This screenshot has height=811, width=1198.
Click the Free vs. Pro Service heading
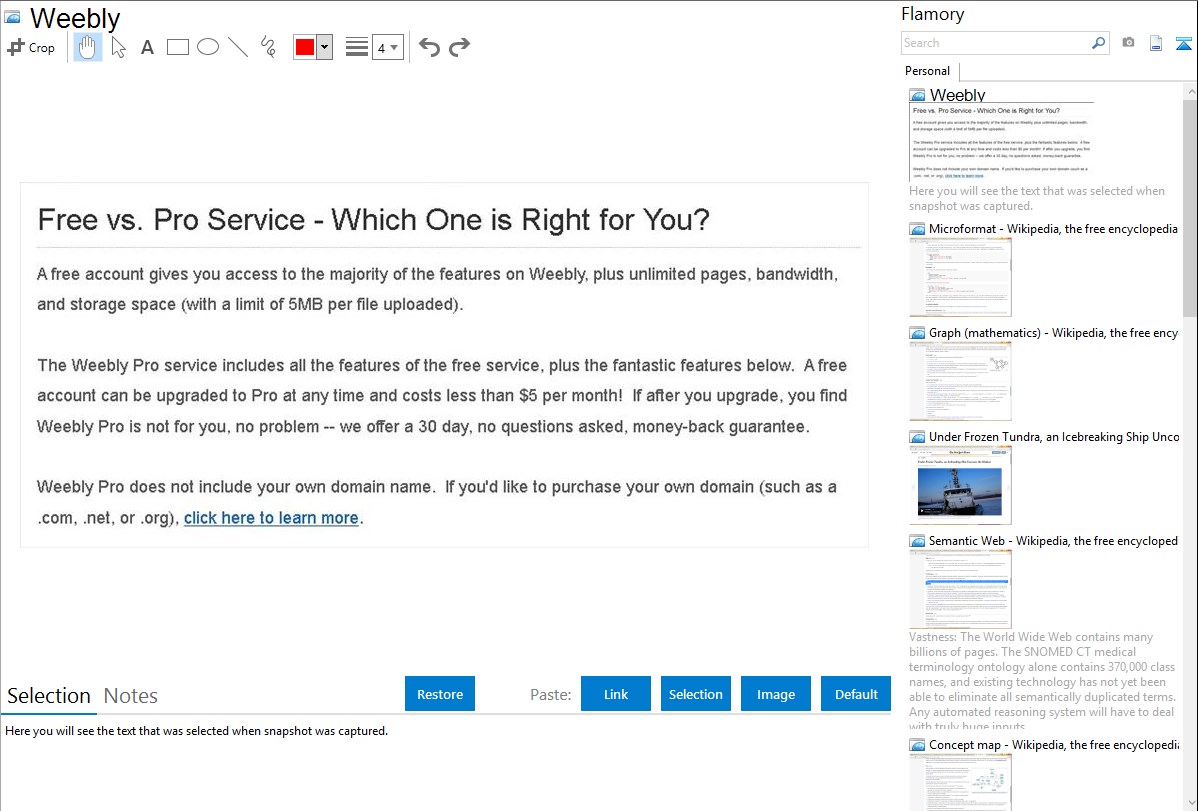(374, 220)
